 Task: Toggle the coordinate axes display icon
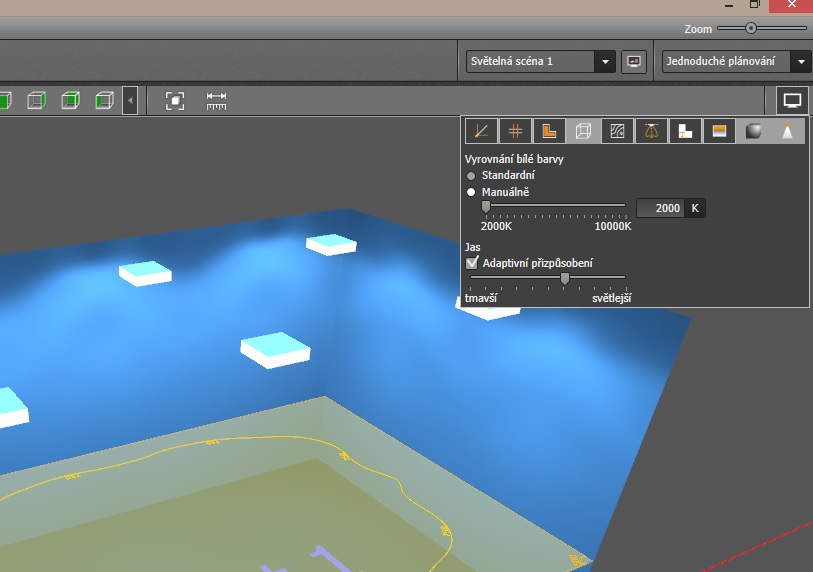click(x=482, y=131)
